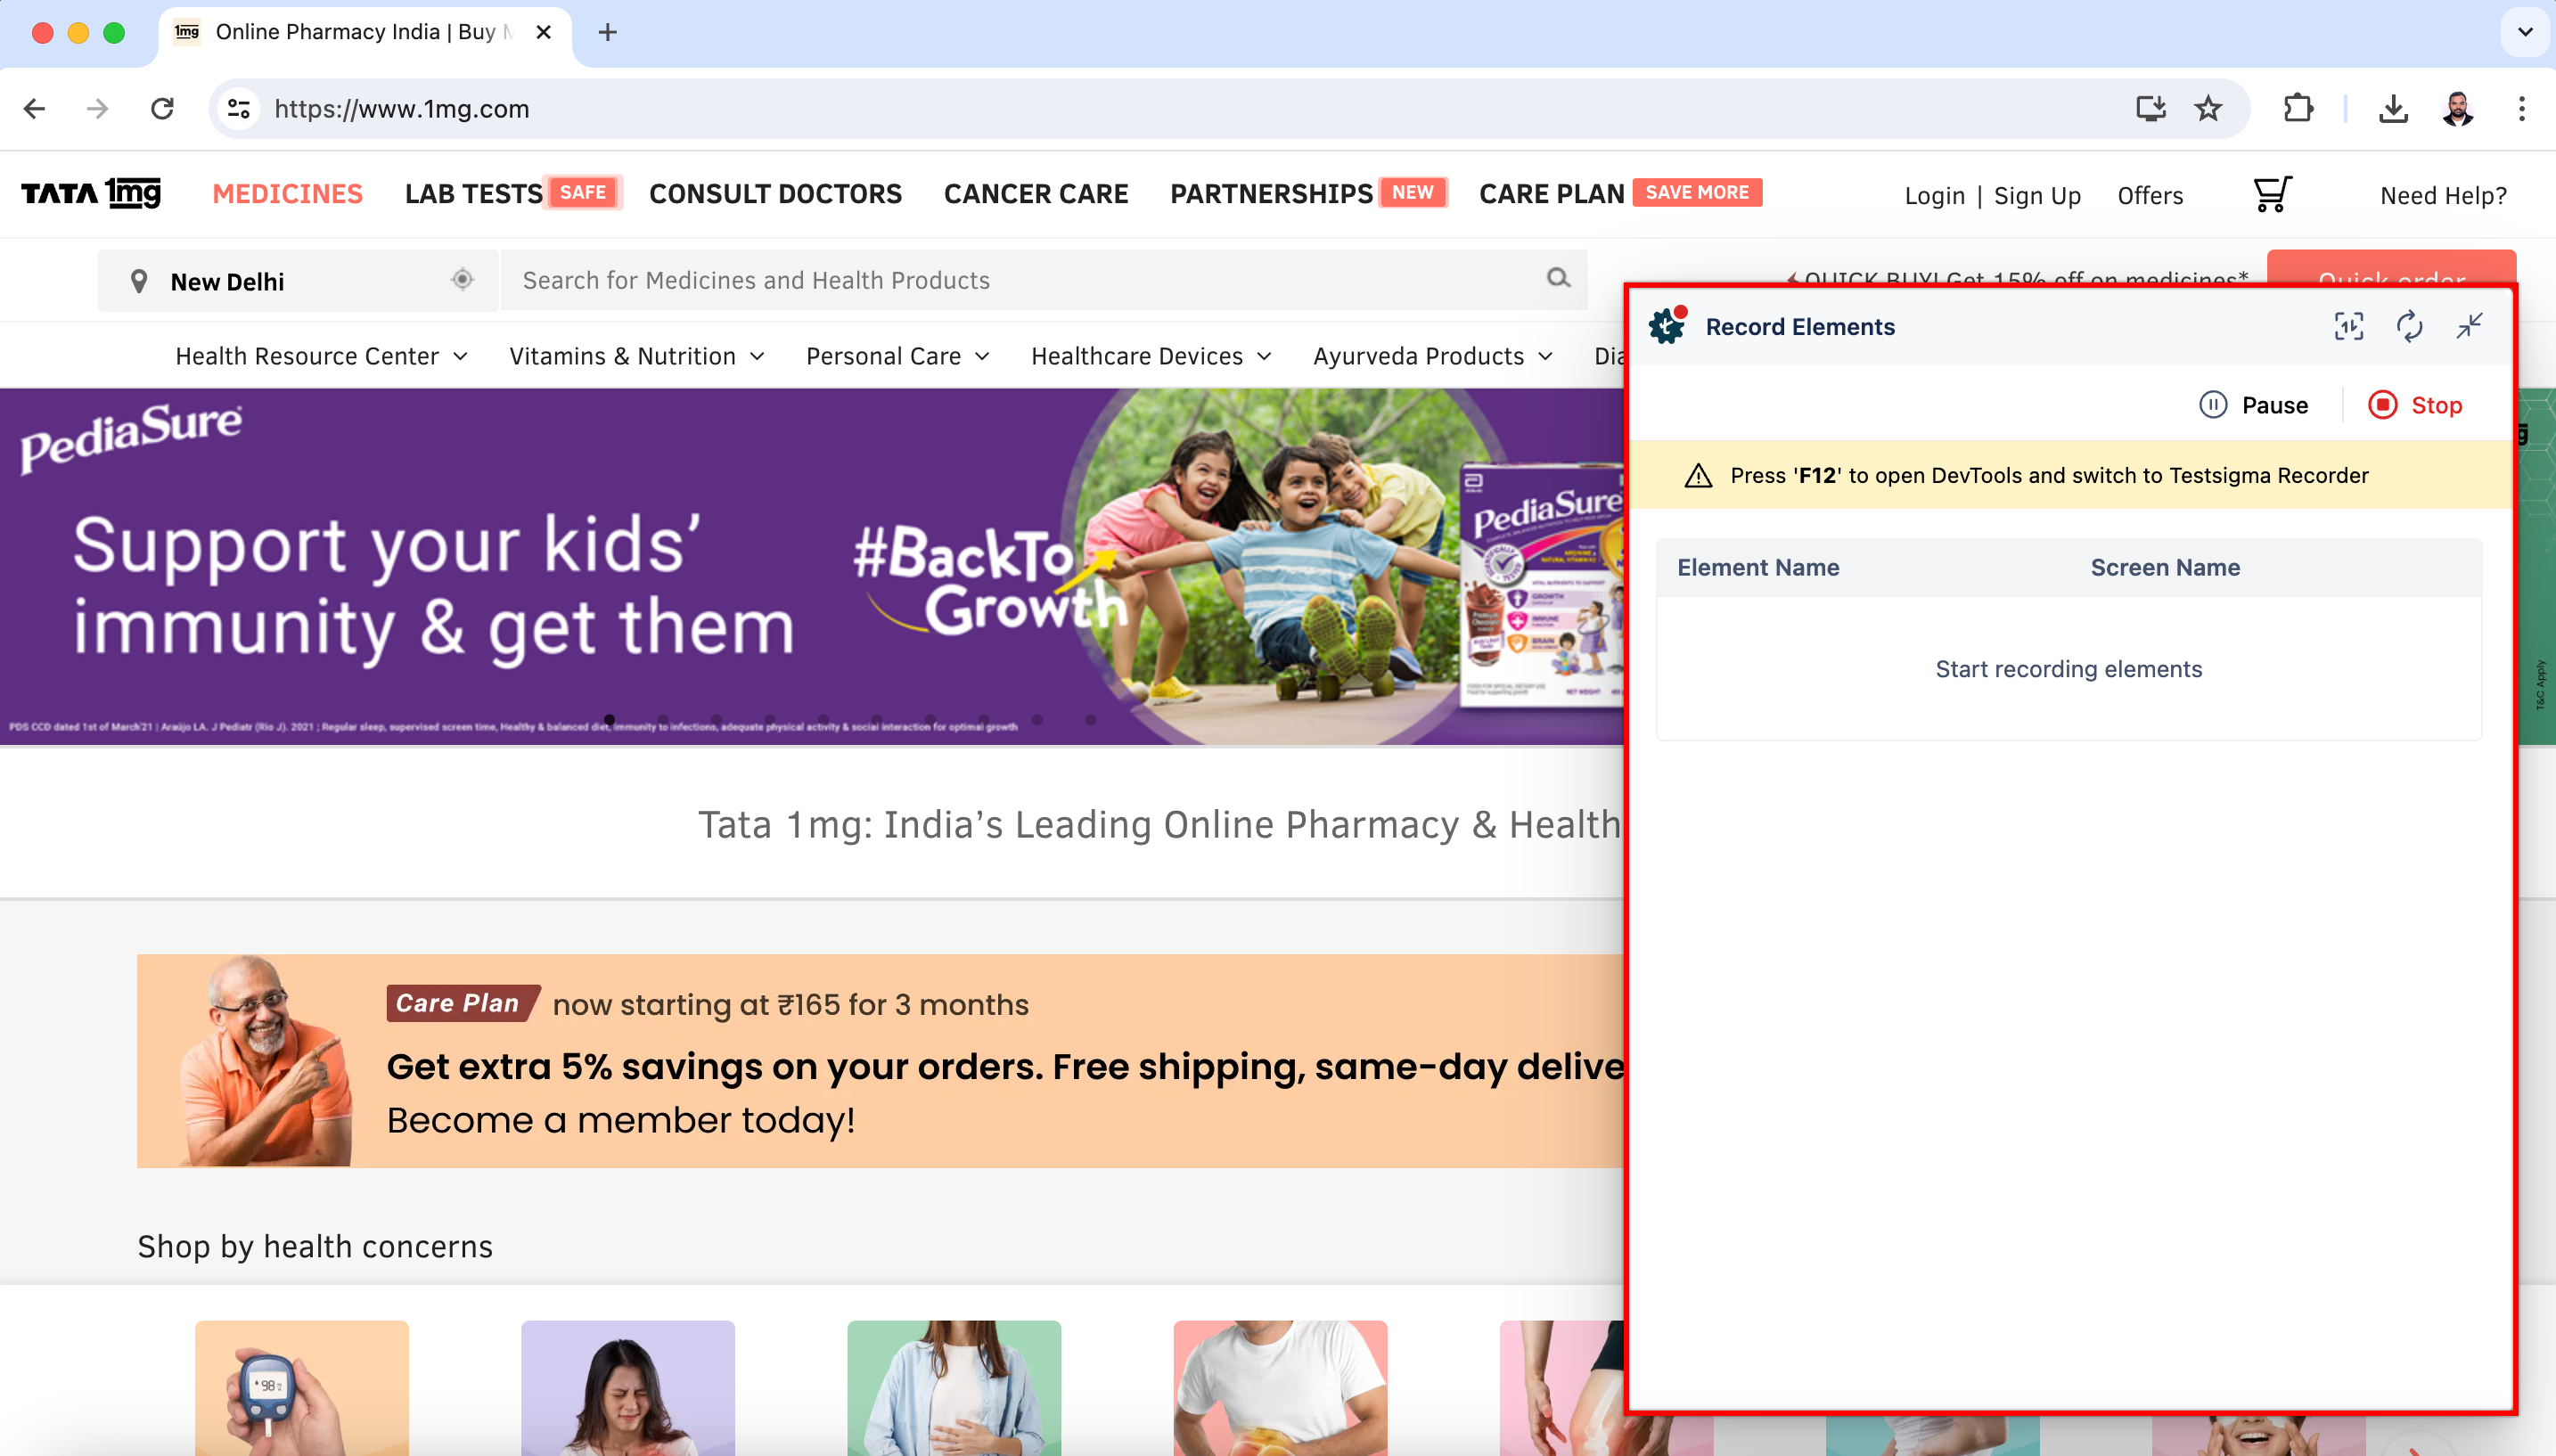Select the last carousel dot on banner
This screenshot has height=1456, width=2556.
pos(1090,719)
